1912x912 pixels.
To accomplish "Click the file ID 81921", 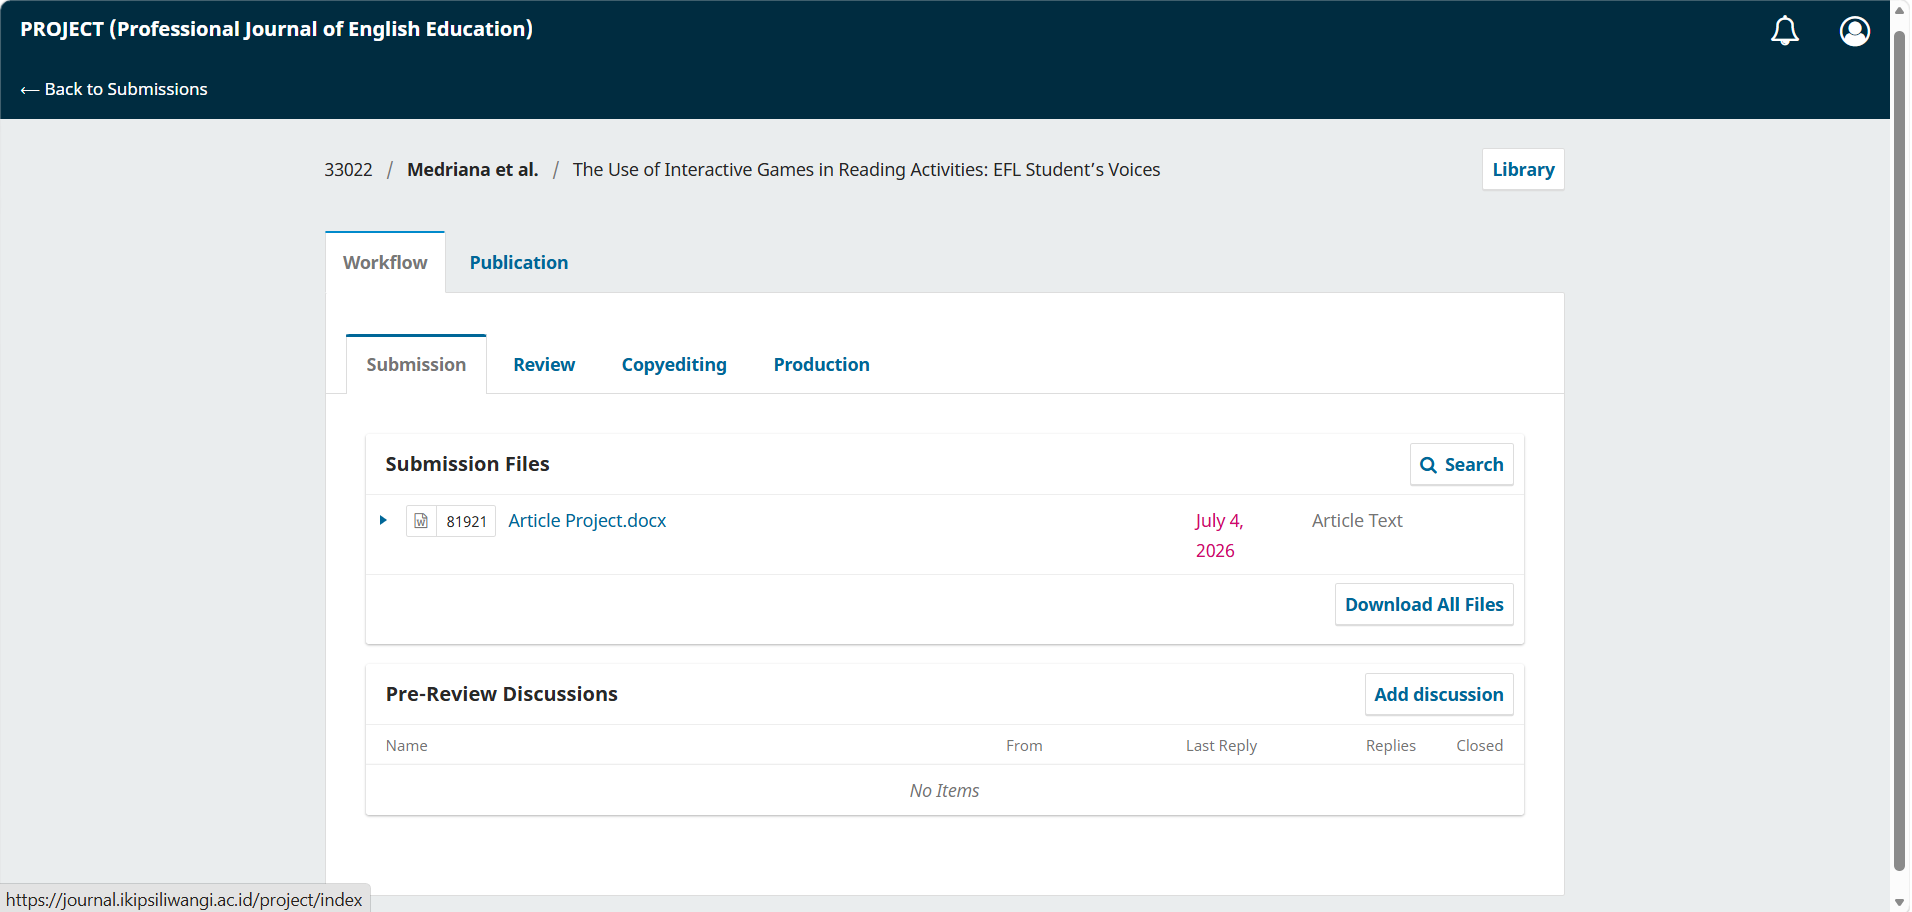I will click(466, 521).
